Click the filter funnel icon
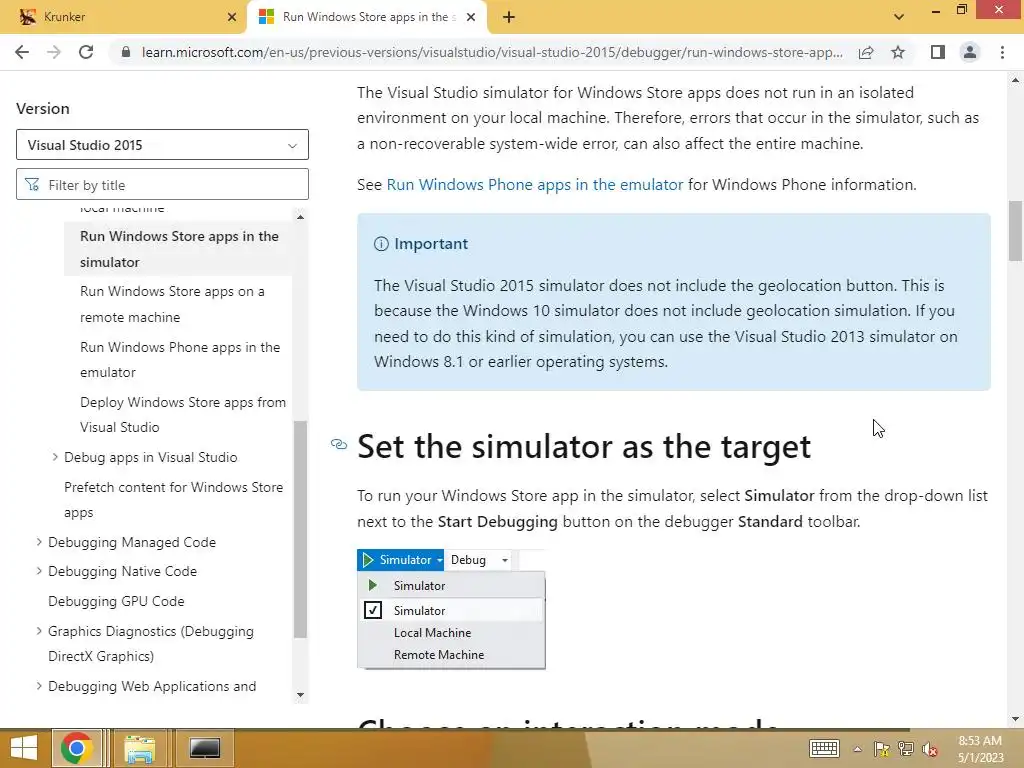This screenshot has height=768, width=1024. 32,185
